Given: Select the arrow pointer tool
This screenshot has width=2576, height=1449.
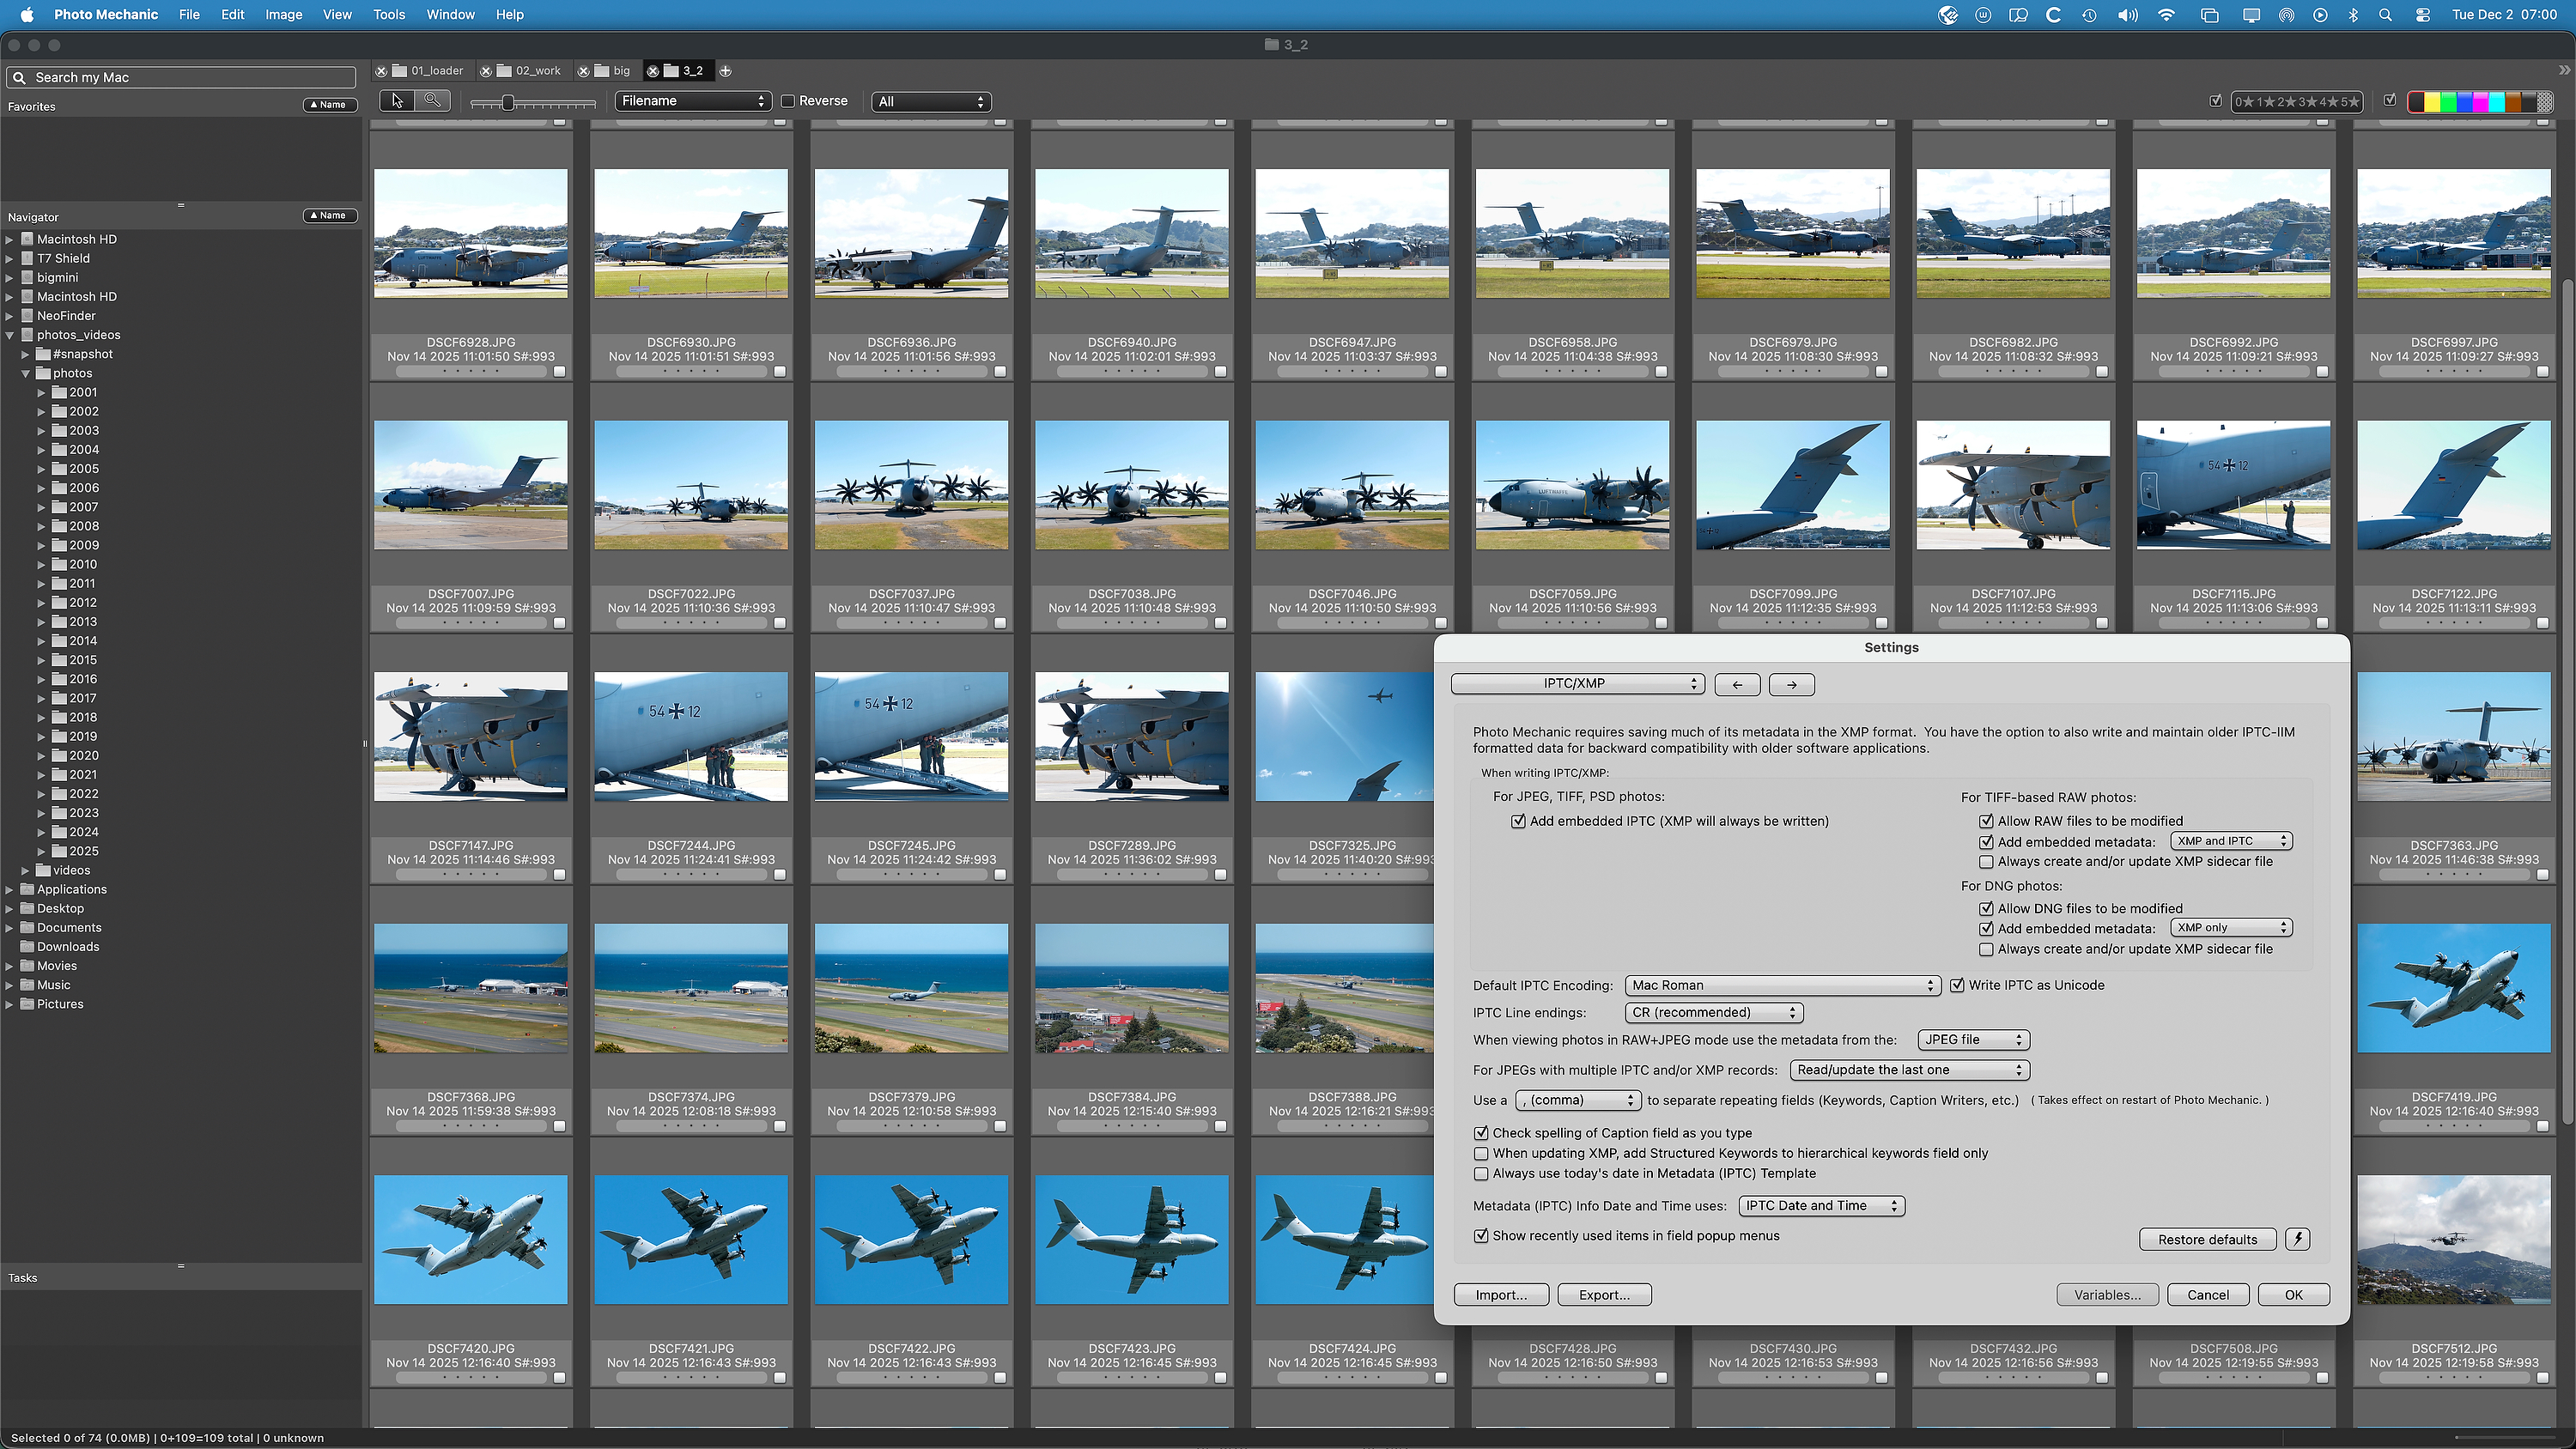Looking at the screenshot, I should (x=397, y=101).
